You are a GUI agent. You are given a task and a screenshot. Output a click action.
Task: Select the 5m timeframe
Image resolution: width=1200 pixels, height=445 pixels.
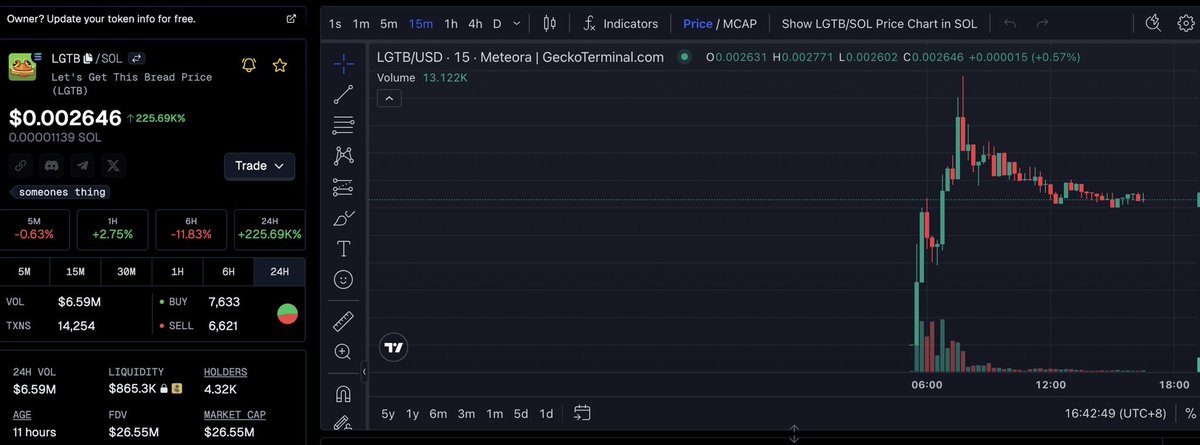388,23
